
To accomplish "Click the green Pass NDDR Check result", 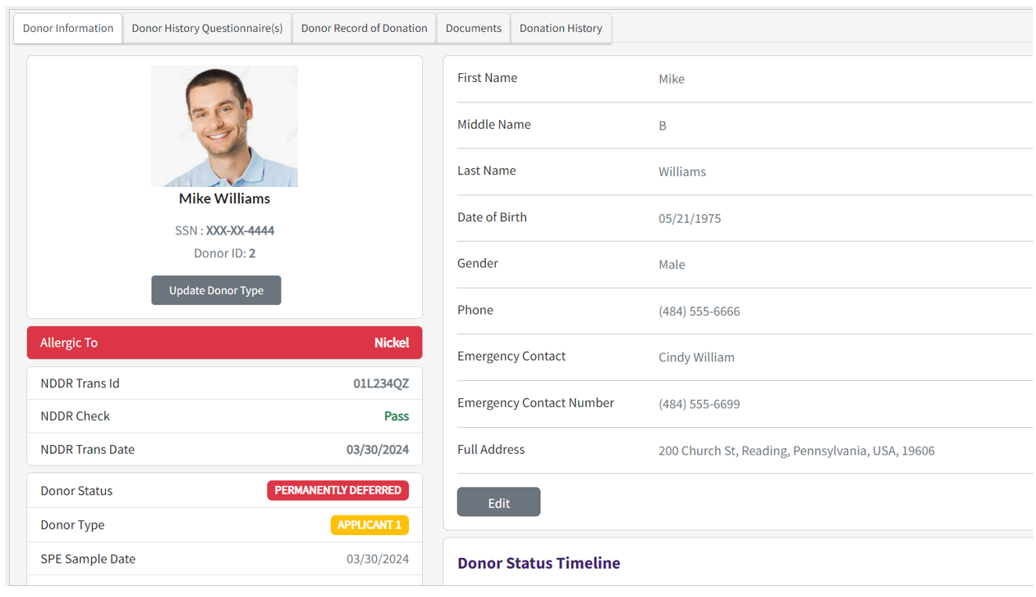I will [x=396, y=417].
